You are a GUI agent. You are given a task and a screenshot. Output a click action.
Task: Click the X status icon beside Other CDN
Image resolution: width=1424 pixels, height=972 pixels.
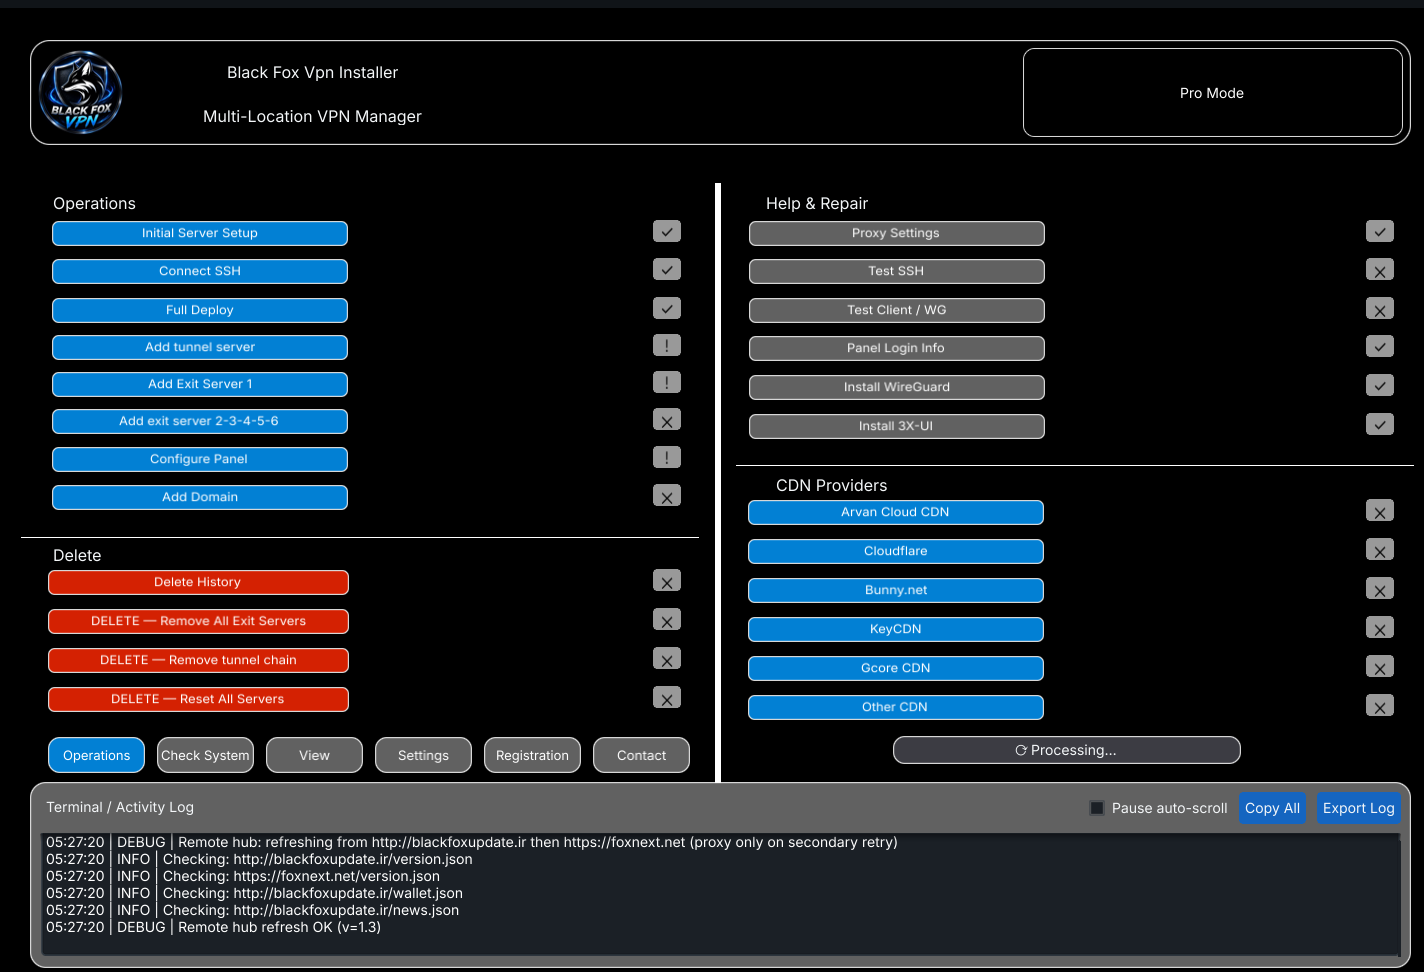(x=1380, y=707)
